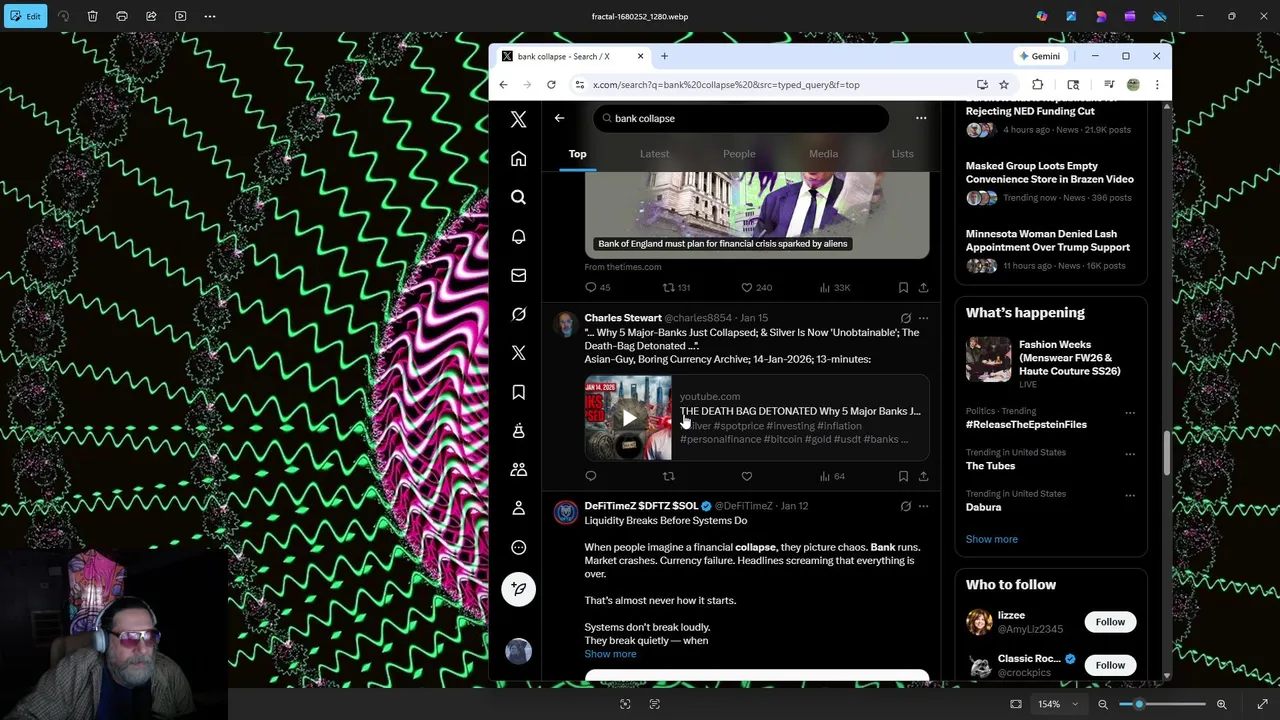The width and height of the screenshot is (1280, 720).
Task: Open Grok icon in the X sidebar
Action: [x=518, y=314]
